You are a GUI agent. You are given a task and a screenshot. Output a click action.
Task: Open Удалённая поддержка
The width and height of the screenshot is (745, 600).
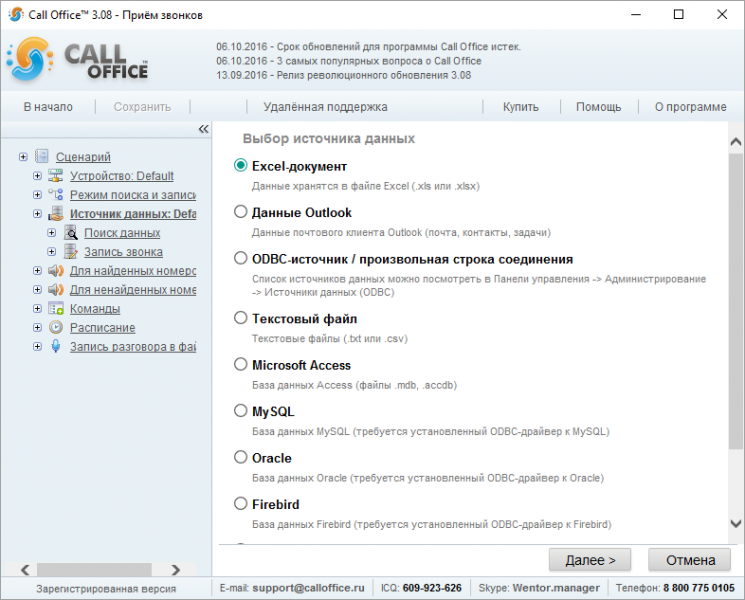[325, 107]
